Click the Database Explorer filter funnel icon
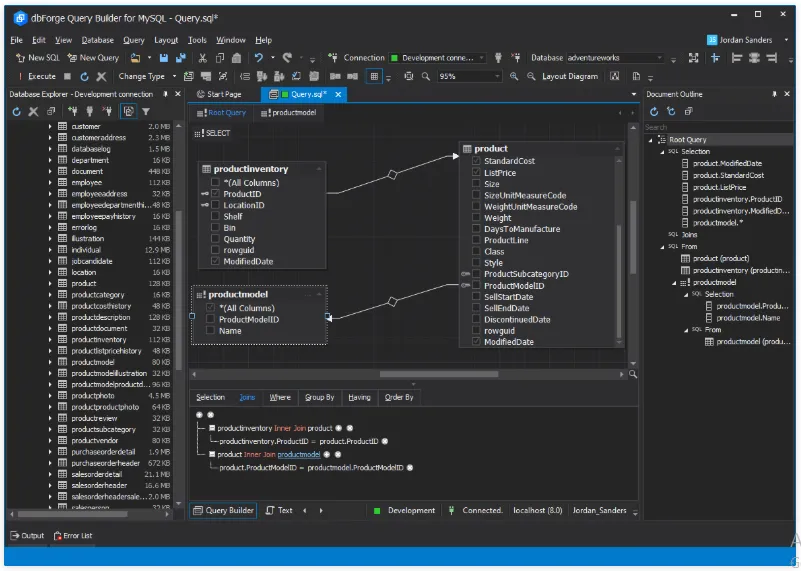The width and height of the screenshot is (801, 571). tap(146, 111)
